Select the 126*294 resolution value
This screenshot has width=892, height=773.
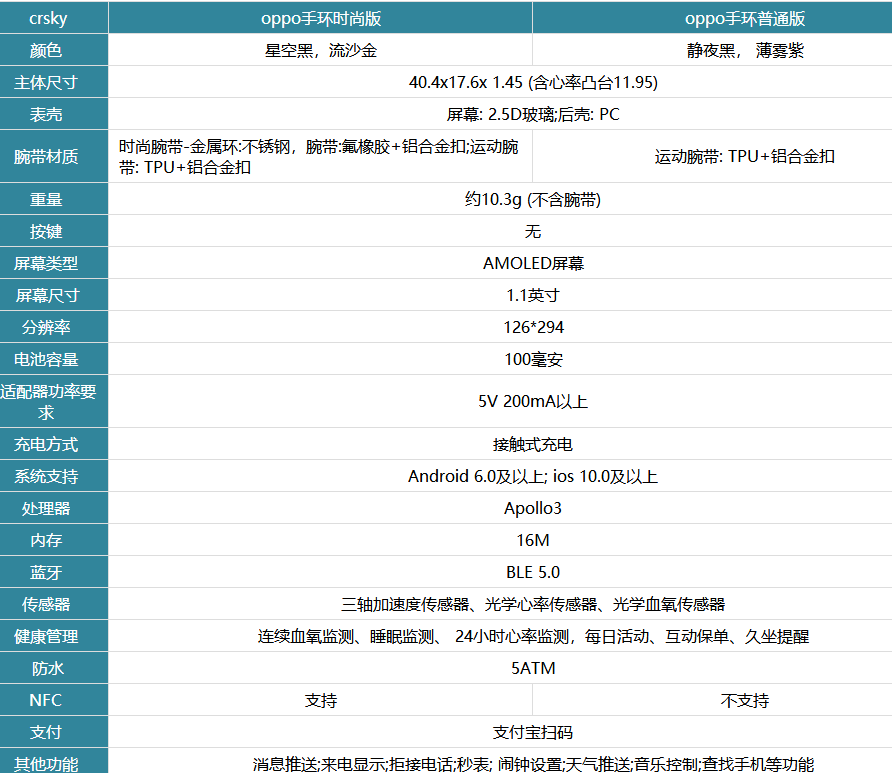[533, 327]
